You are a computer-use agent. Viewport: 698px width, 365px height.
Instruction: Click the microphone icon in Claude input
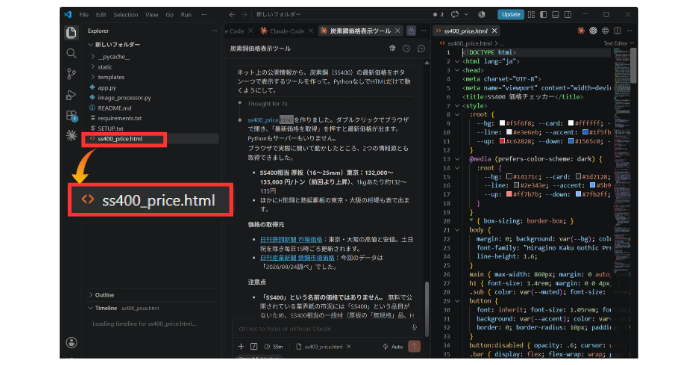(414, 328)
